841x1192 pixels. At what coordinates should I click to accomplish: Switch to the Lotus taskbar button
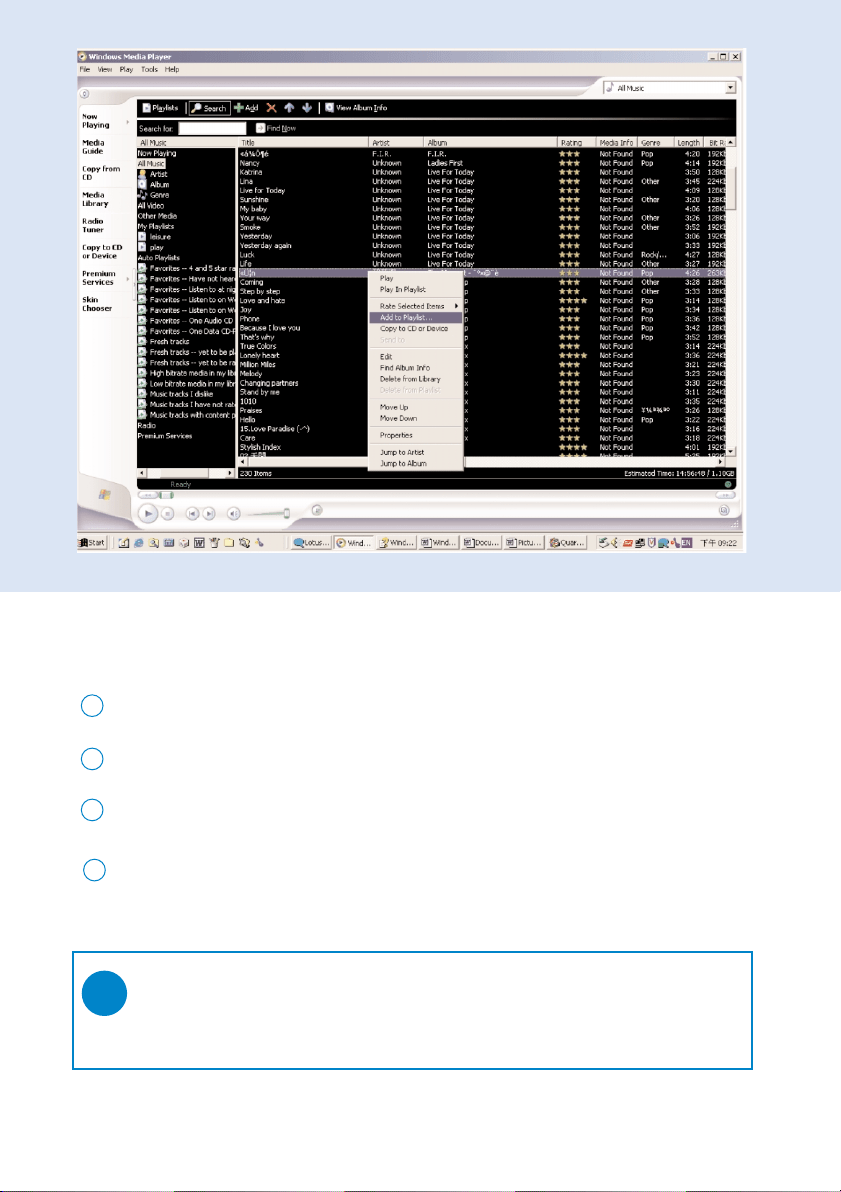click(x=312, y=543)
